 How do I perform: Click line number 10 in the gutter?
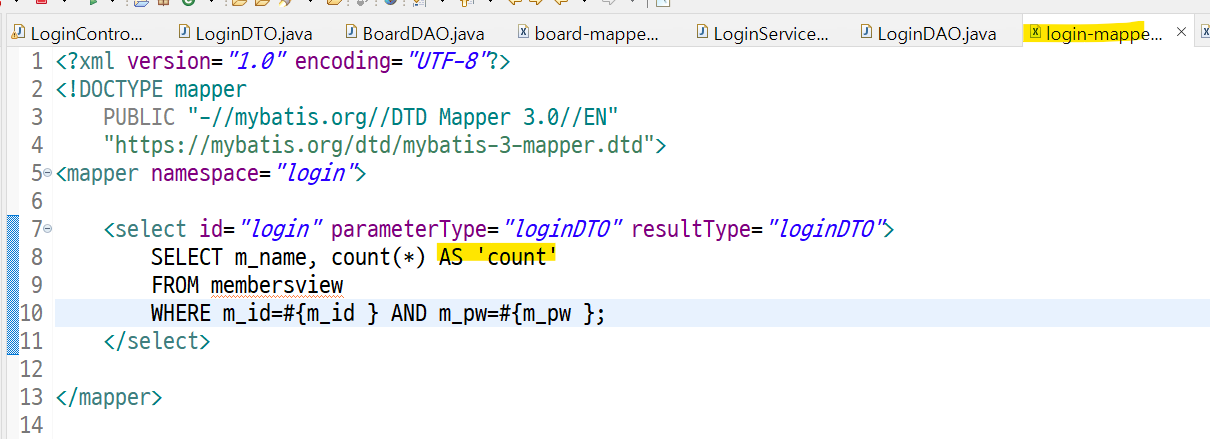31,313
